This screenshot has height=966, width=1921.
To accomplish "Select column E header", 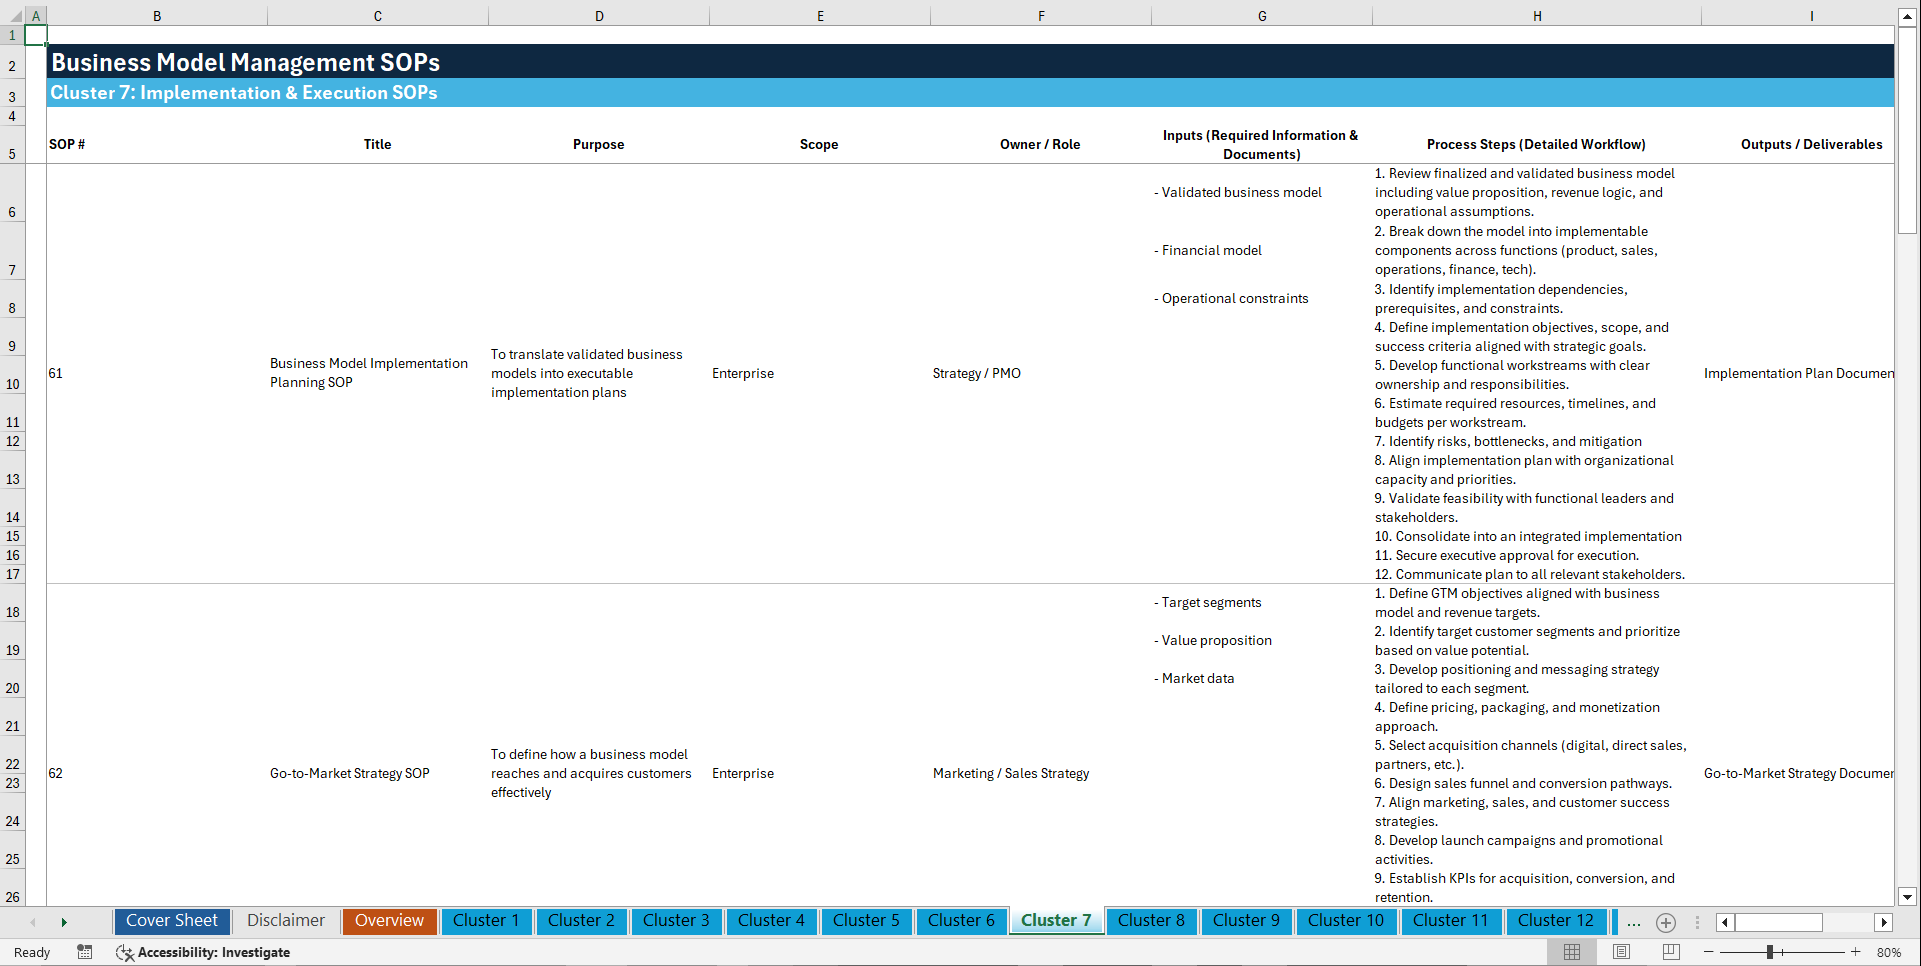I will pyautogui.click(x=820, y=16).
